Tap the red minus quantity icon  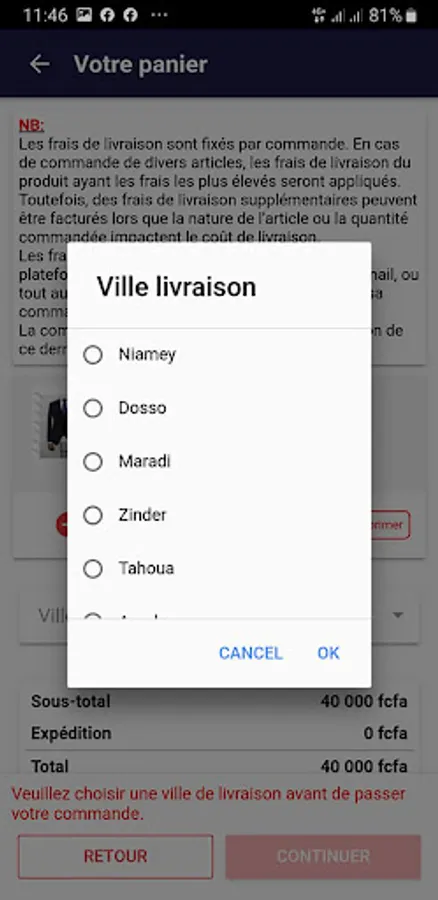pos(62,525)
